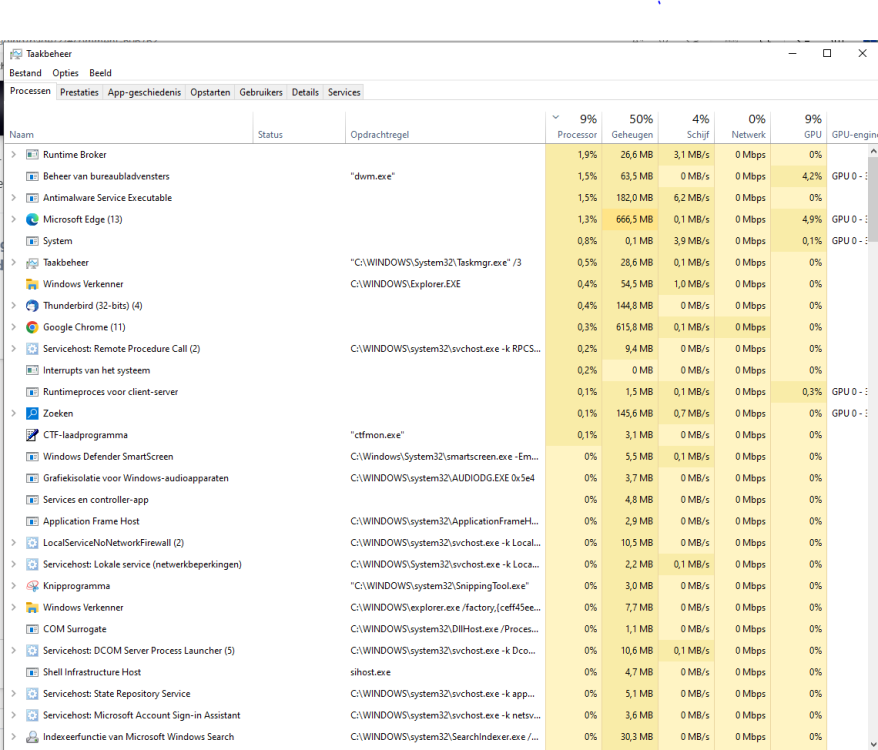Switch to the Prestaties tab
Screen dimensions: 878x750
coord(79,92)
